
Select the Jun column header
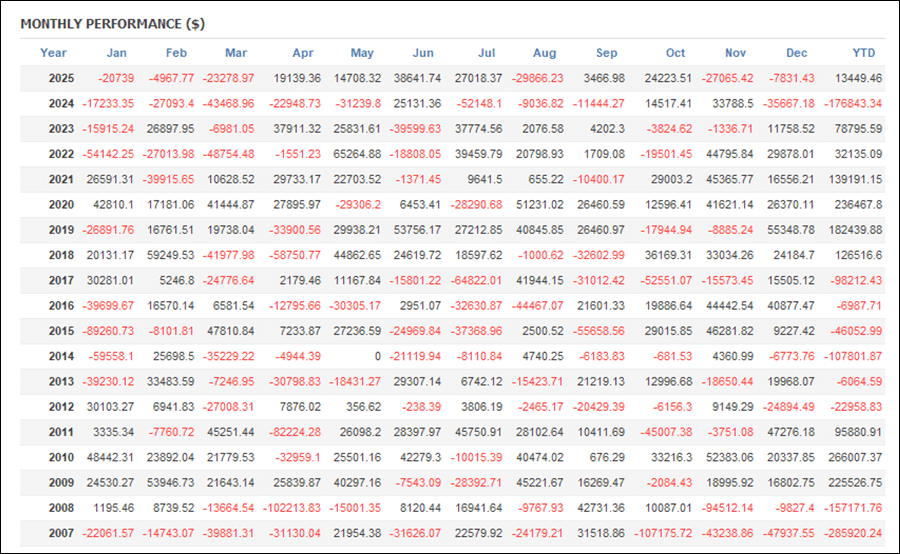coord(423,53)
